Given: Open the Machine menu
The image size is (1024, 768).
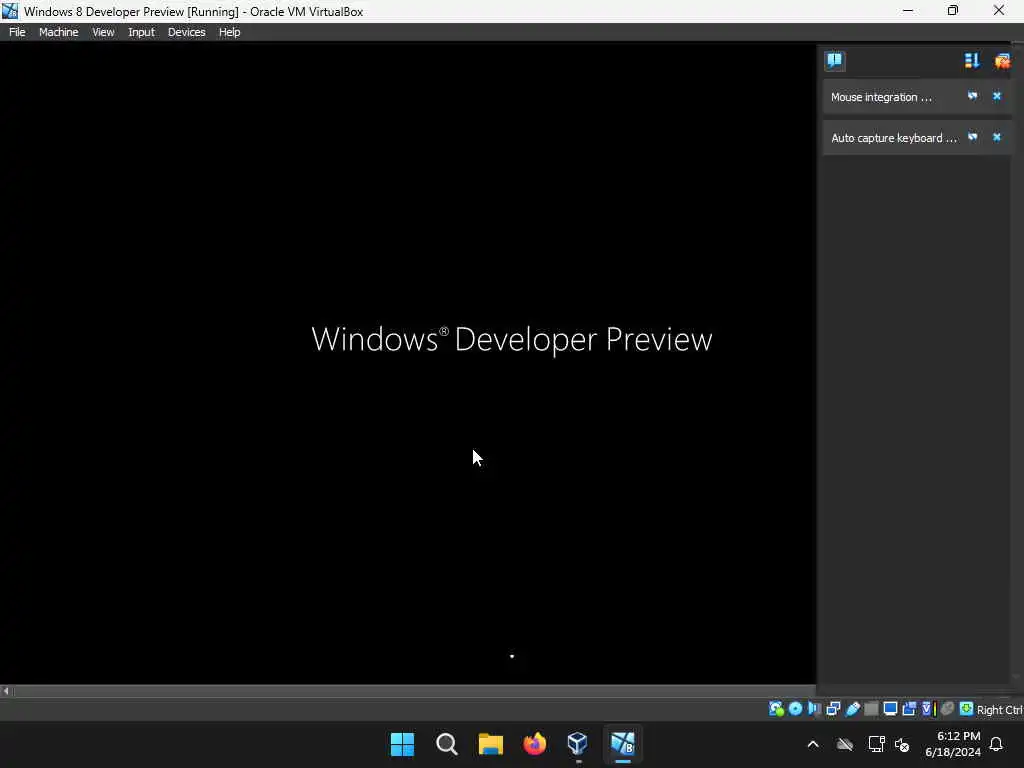Looking at the screenshot, I should (58, 32).
